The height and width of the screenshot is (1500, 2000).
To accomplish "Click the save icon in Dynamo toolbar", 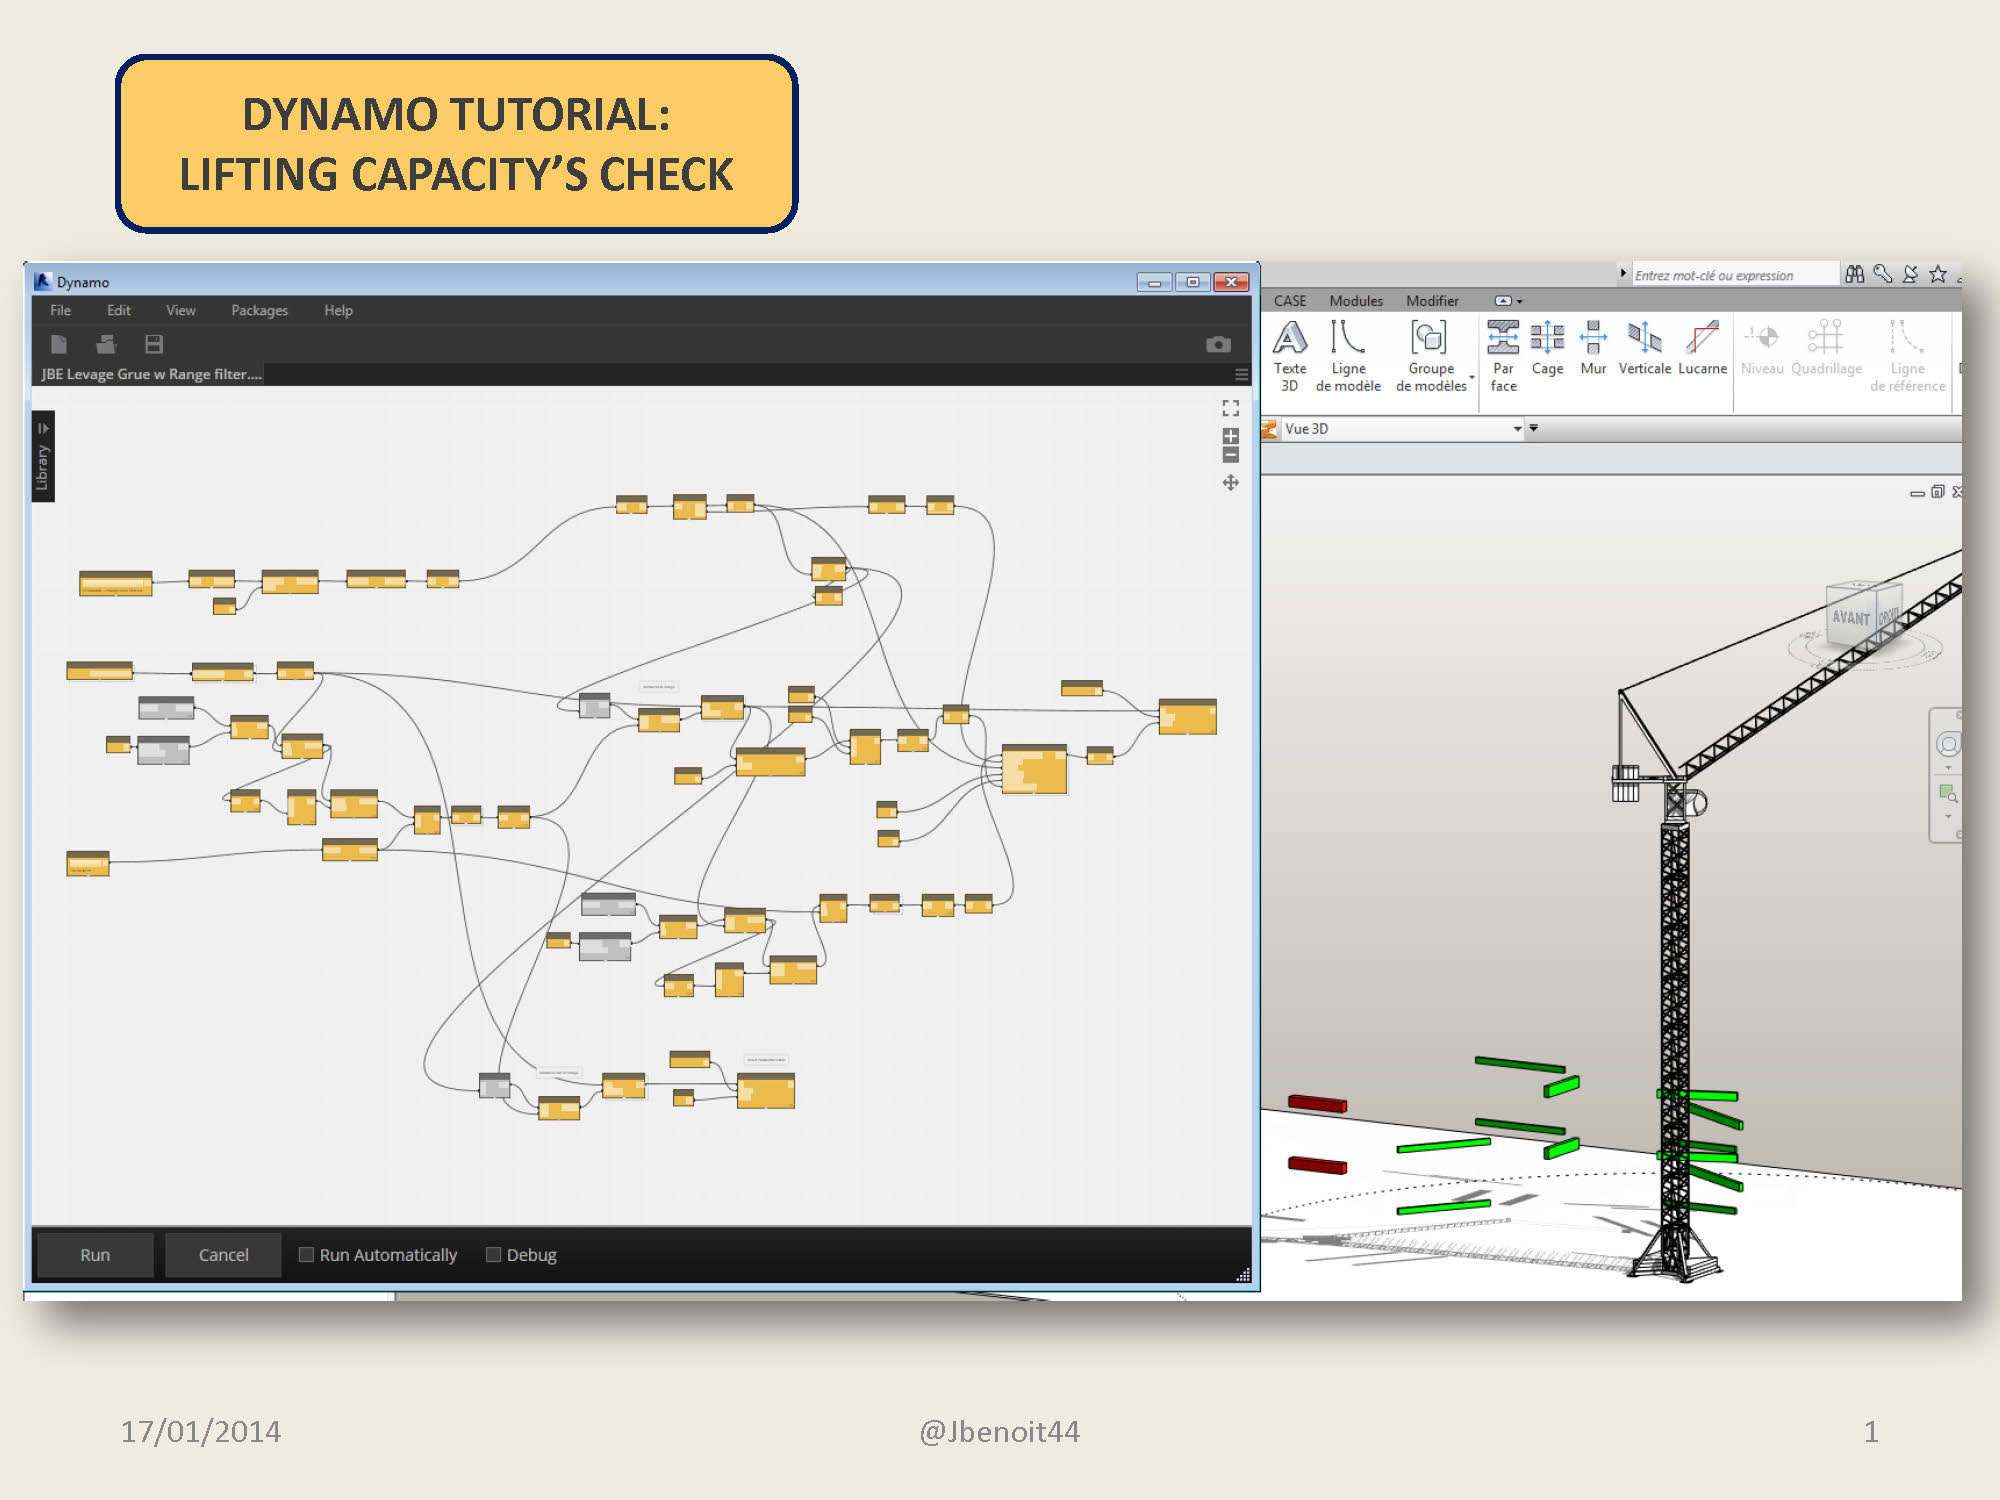I will pyautogui.click(x=154, y=344).
